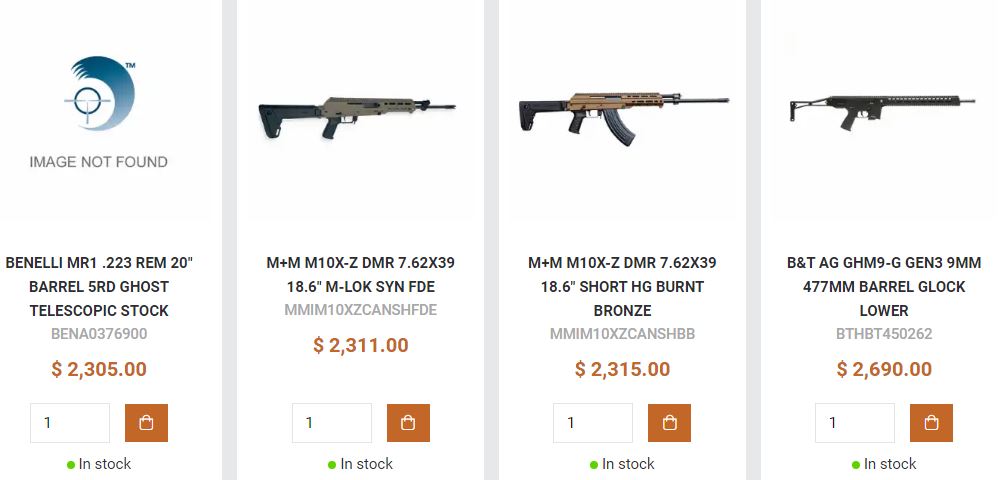Click SKU BENA0376900
Screen dimensions: 1005x480
pos(99,334)
